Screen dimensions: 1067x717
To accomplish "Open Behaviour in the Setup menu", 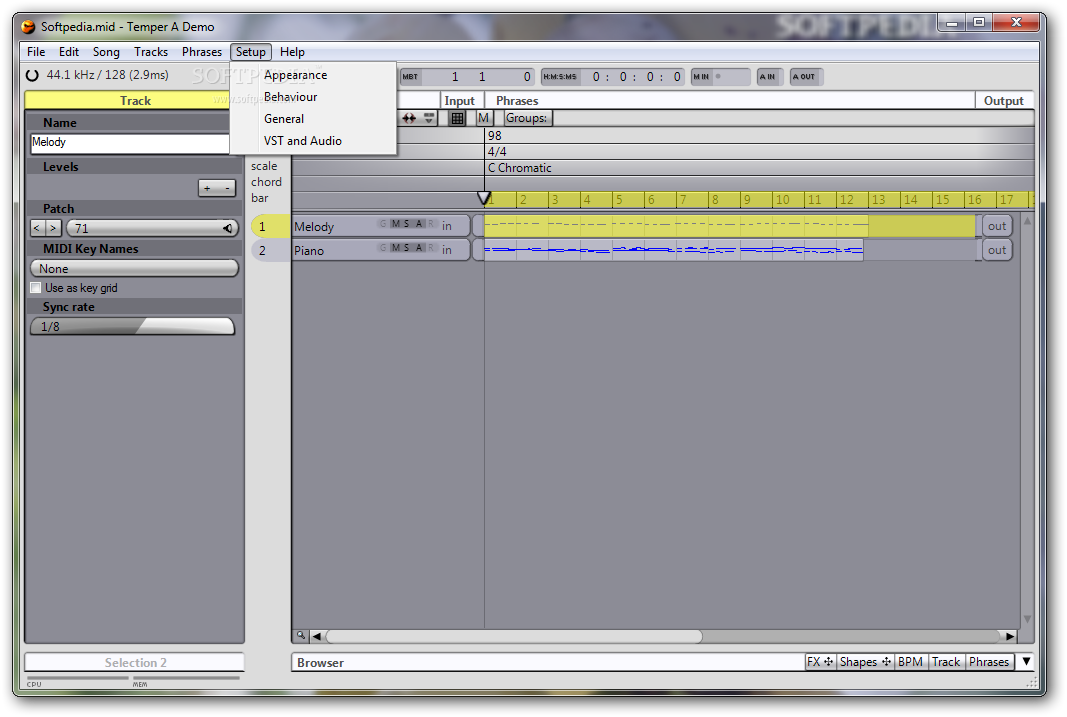I will point(291,97).
